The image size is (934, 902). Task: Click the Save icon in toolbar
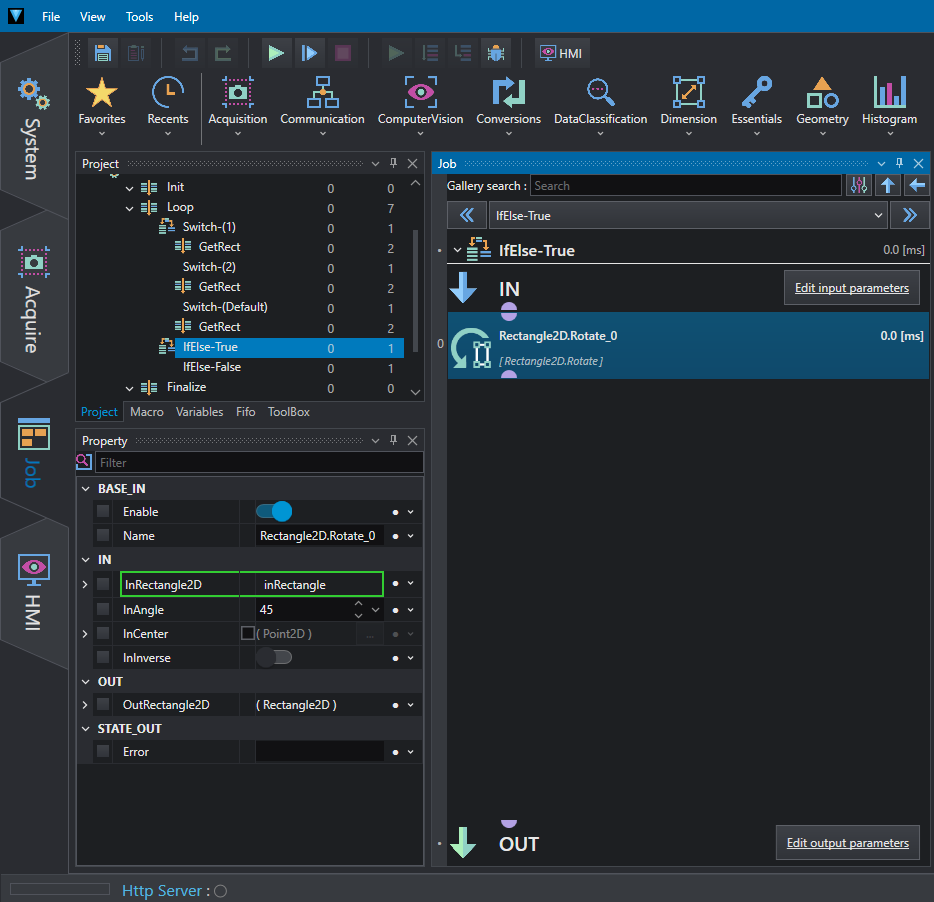(103, 53)
